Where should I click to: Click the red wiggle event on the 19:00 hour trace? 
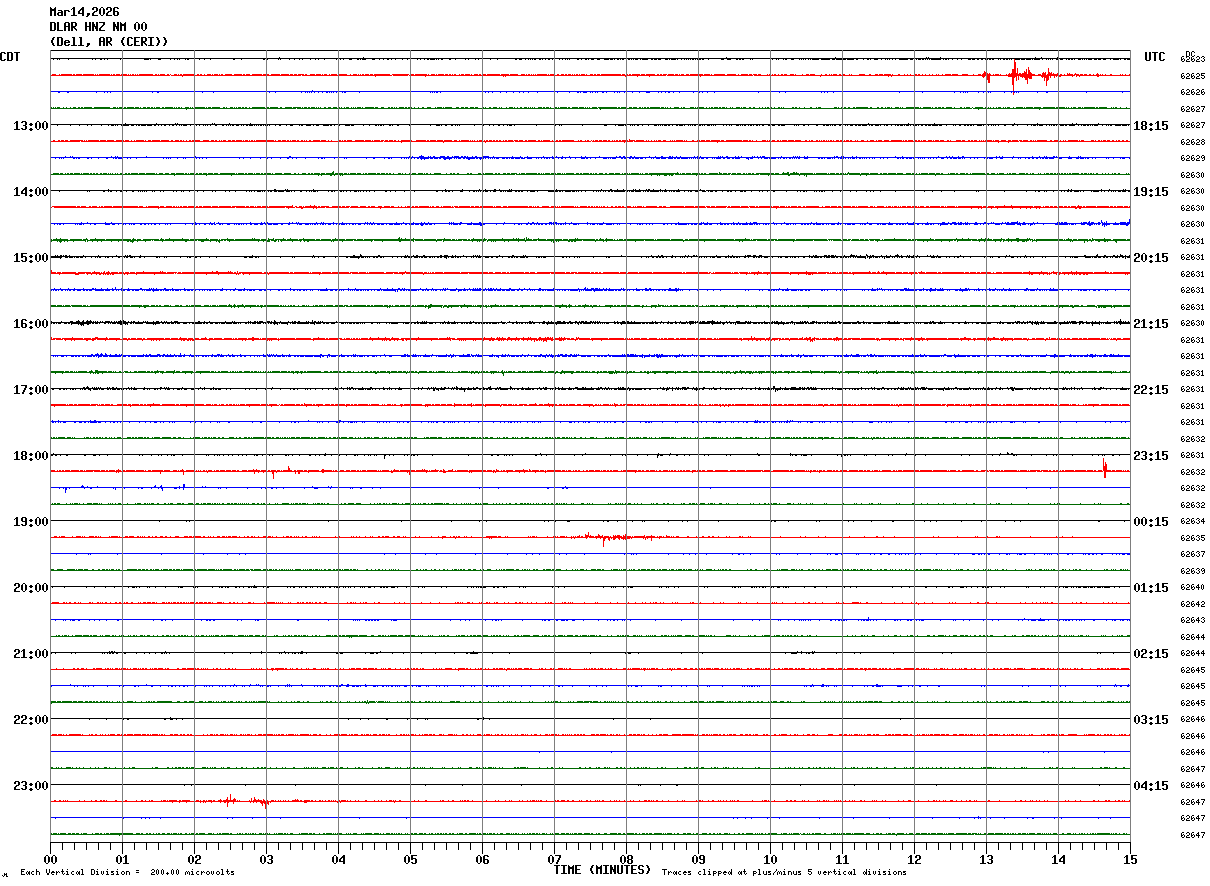610,538
